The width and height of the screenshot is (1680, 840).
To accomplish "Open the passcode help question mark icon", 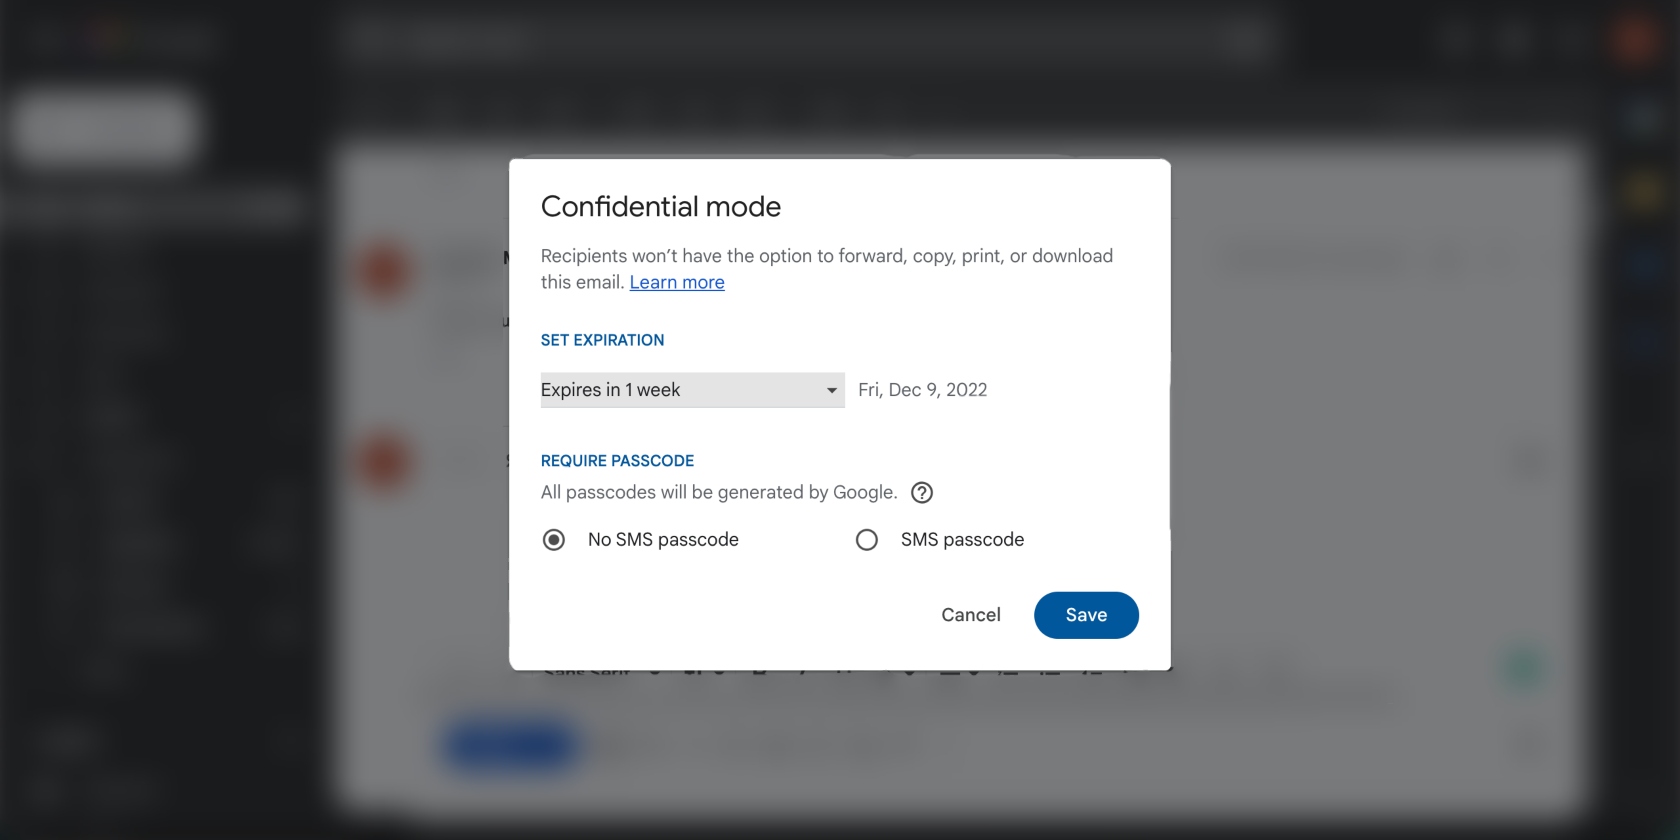I will click(x=922, y=492).
